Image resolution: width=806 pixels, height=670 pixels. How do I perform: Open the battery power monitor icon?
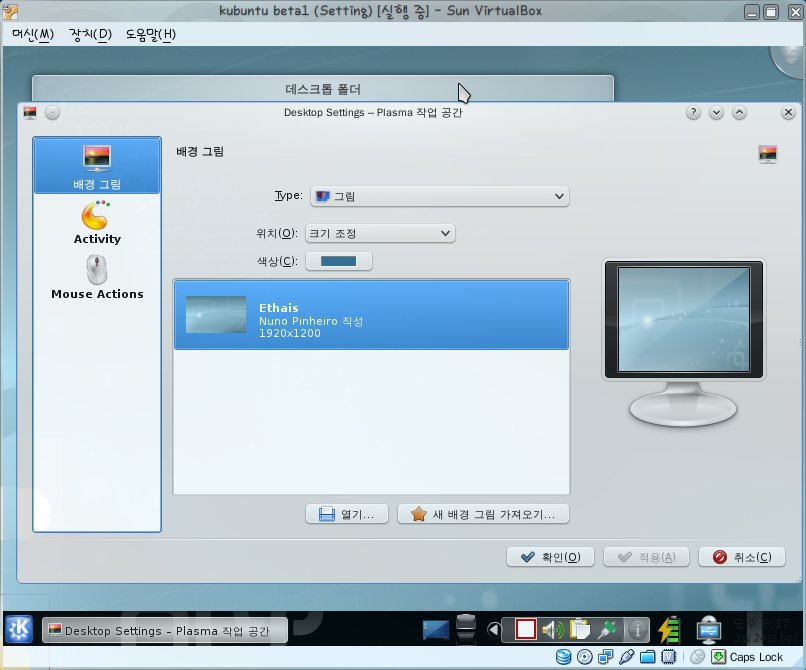click(x=670, y=629)
